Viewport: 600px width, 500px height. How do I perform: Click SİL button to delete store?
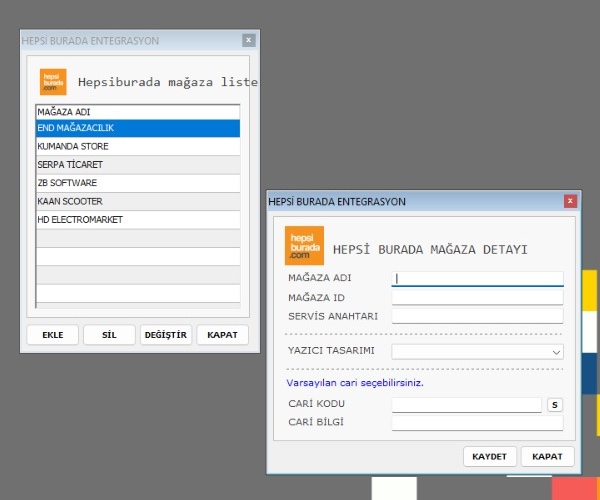coord(109,335)
